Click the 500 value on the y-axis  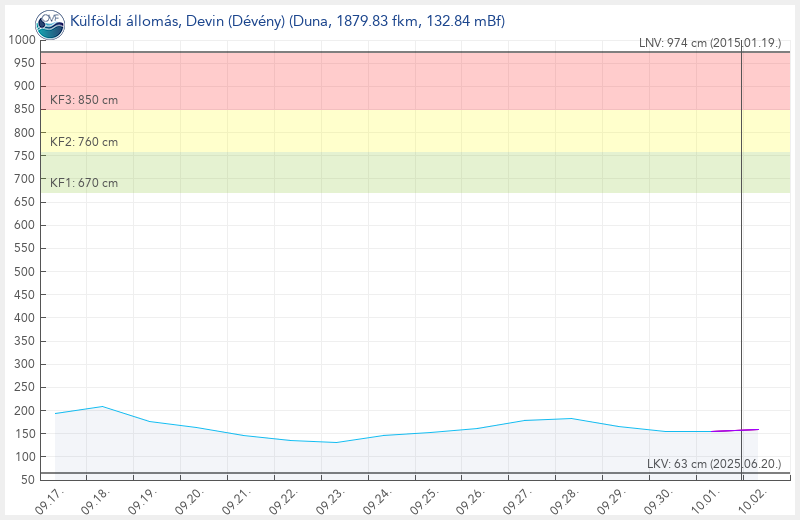[x=25, y=271]
